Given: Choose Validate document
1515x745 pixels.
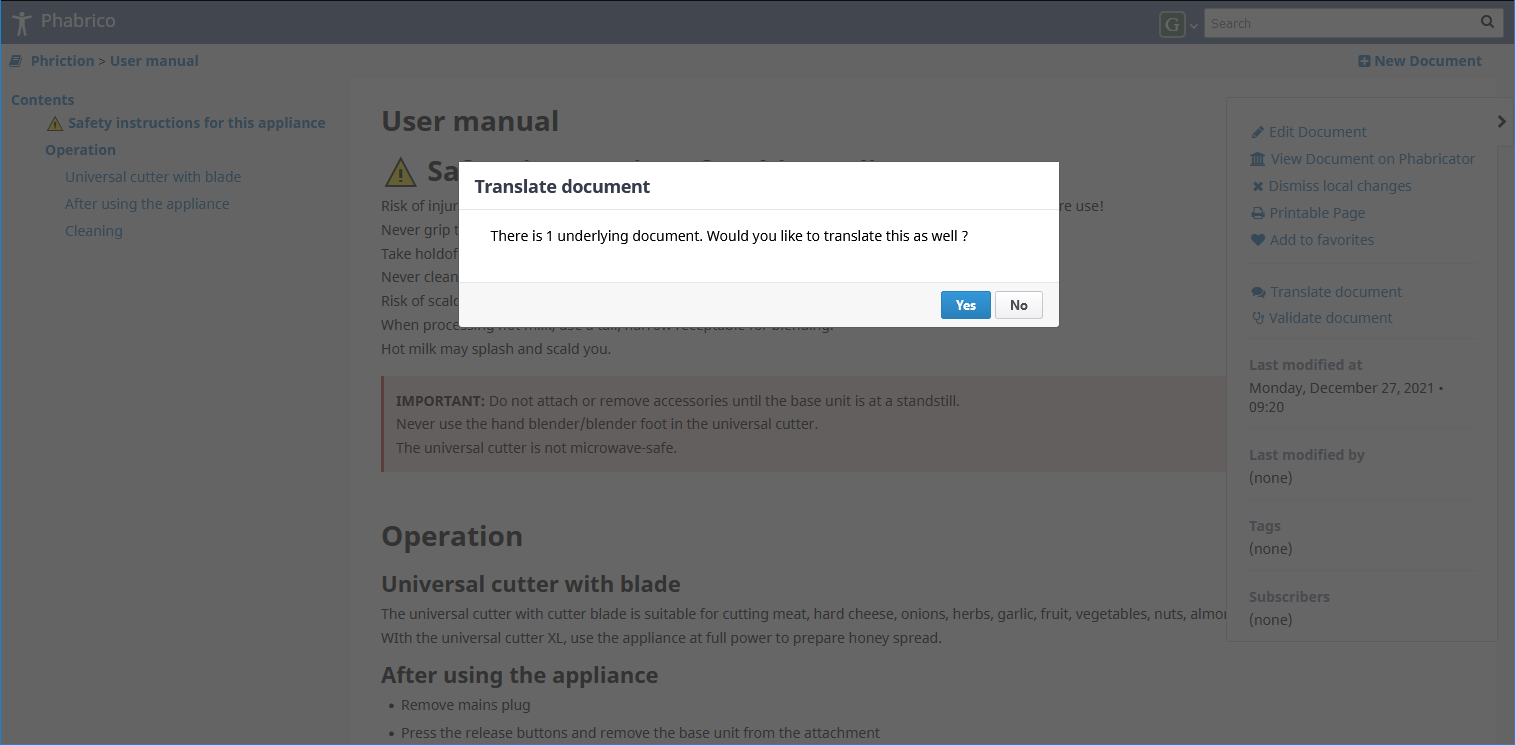Looking at the screenshot, I should [1331, 318].
